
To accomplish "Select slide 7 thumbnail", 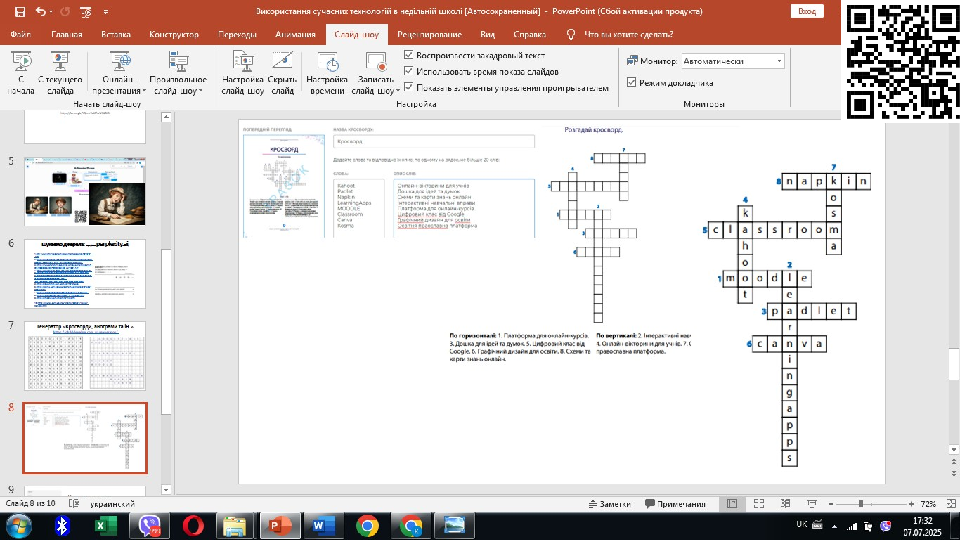I will [85, 356].
